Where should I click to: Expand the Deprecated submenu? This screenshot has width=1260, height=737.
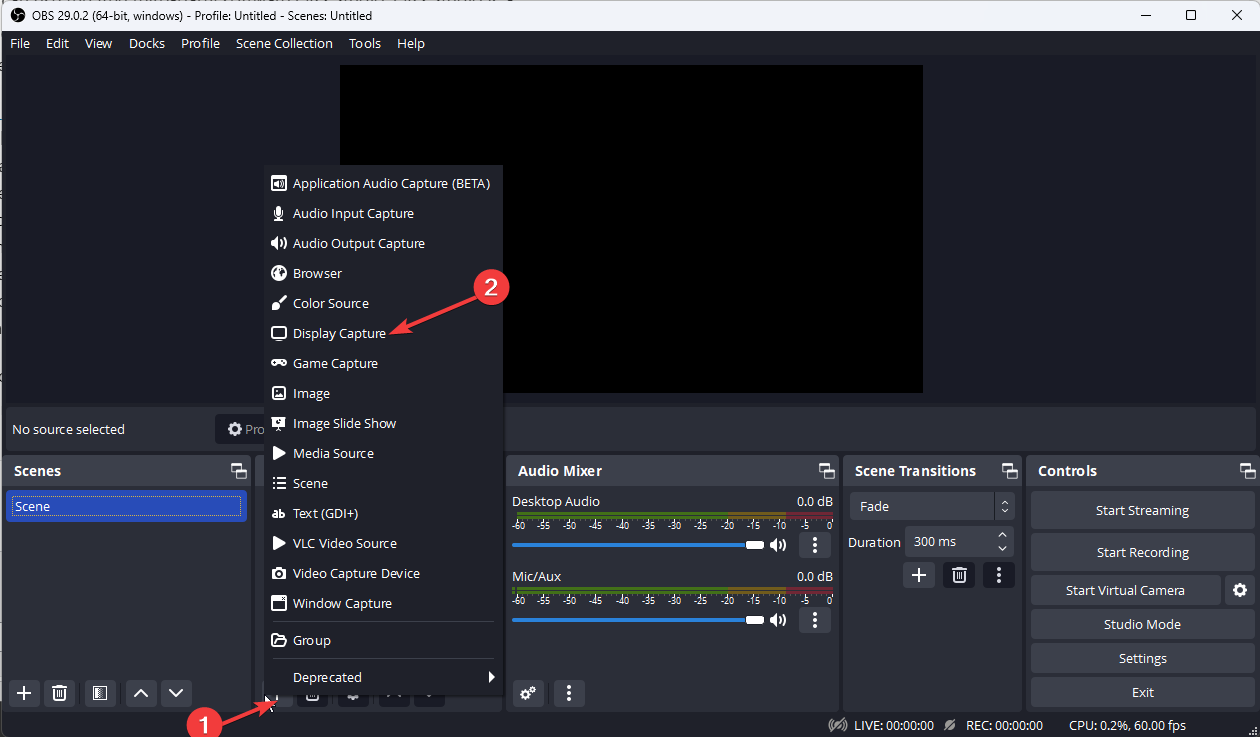[x=382, y=677]
